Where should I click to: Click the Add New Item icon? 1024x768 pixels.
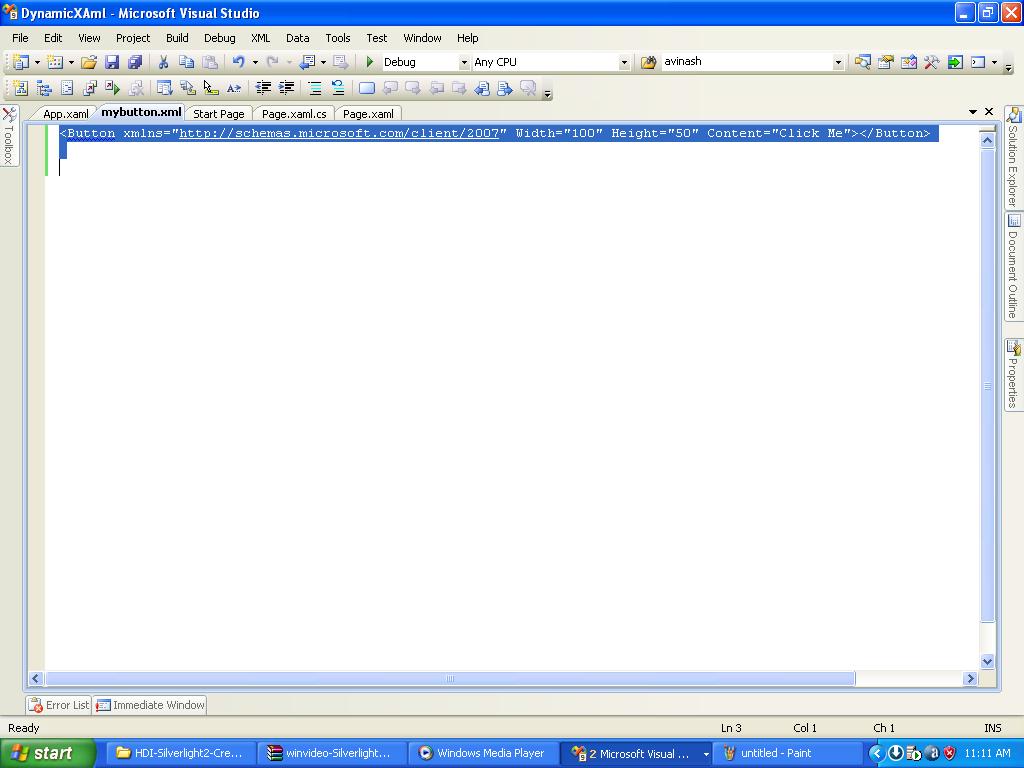coord(55,62)
